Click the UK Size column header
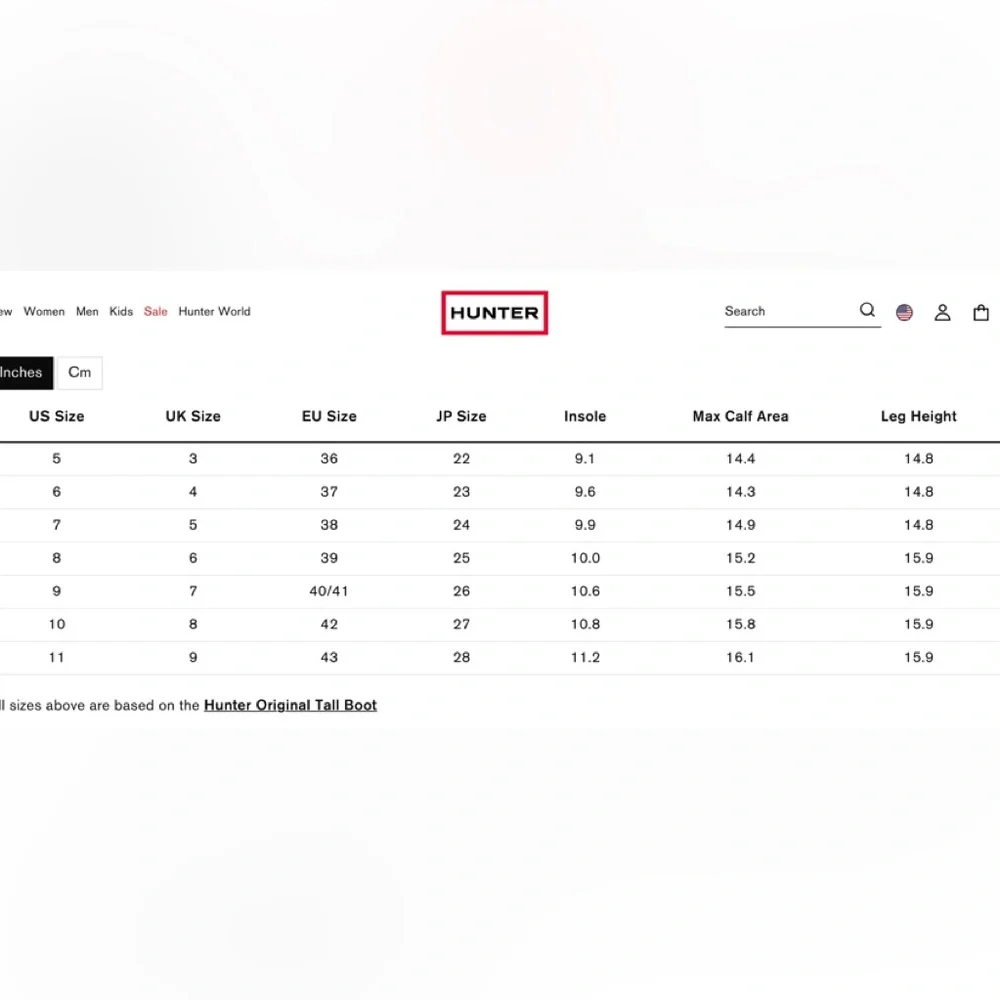Screen dimensions: 1000x1000 193,416
